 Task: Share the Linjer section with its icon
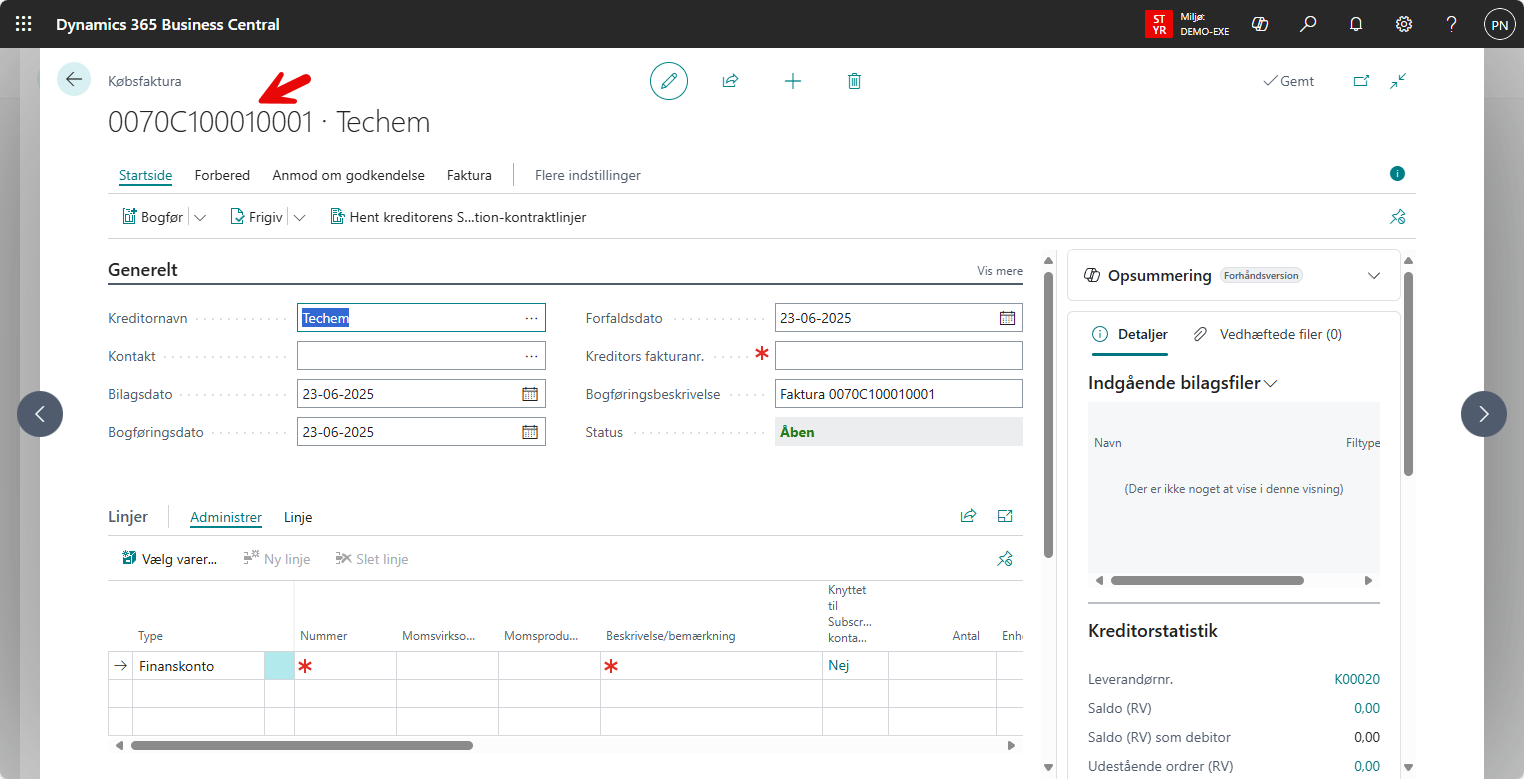pos(968,516)
